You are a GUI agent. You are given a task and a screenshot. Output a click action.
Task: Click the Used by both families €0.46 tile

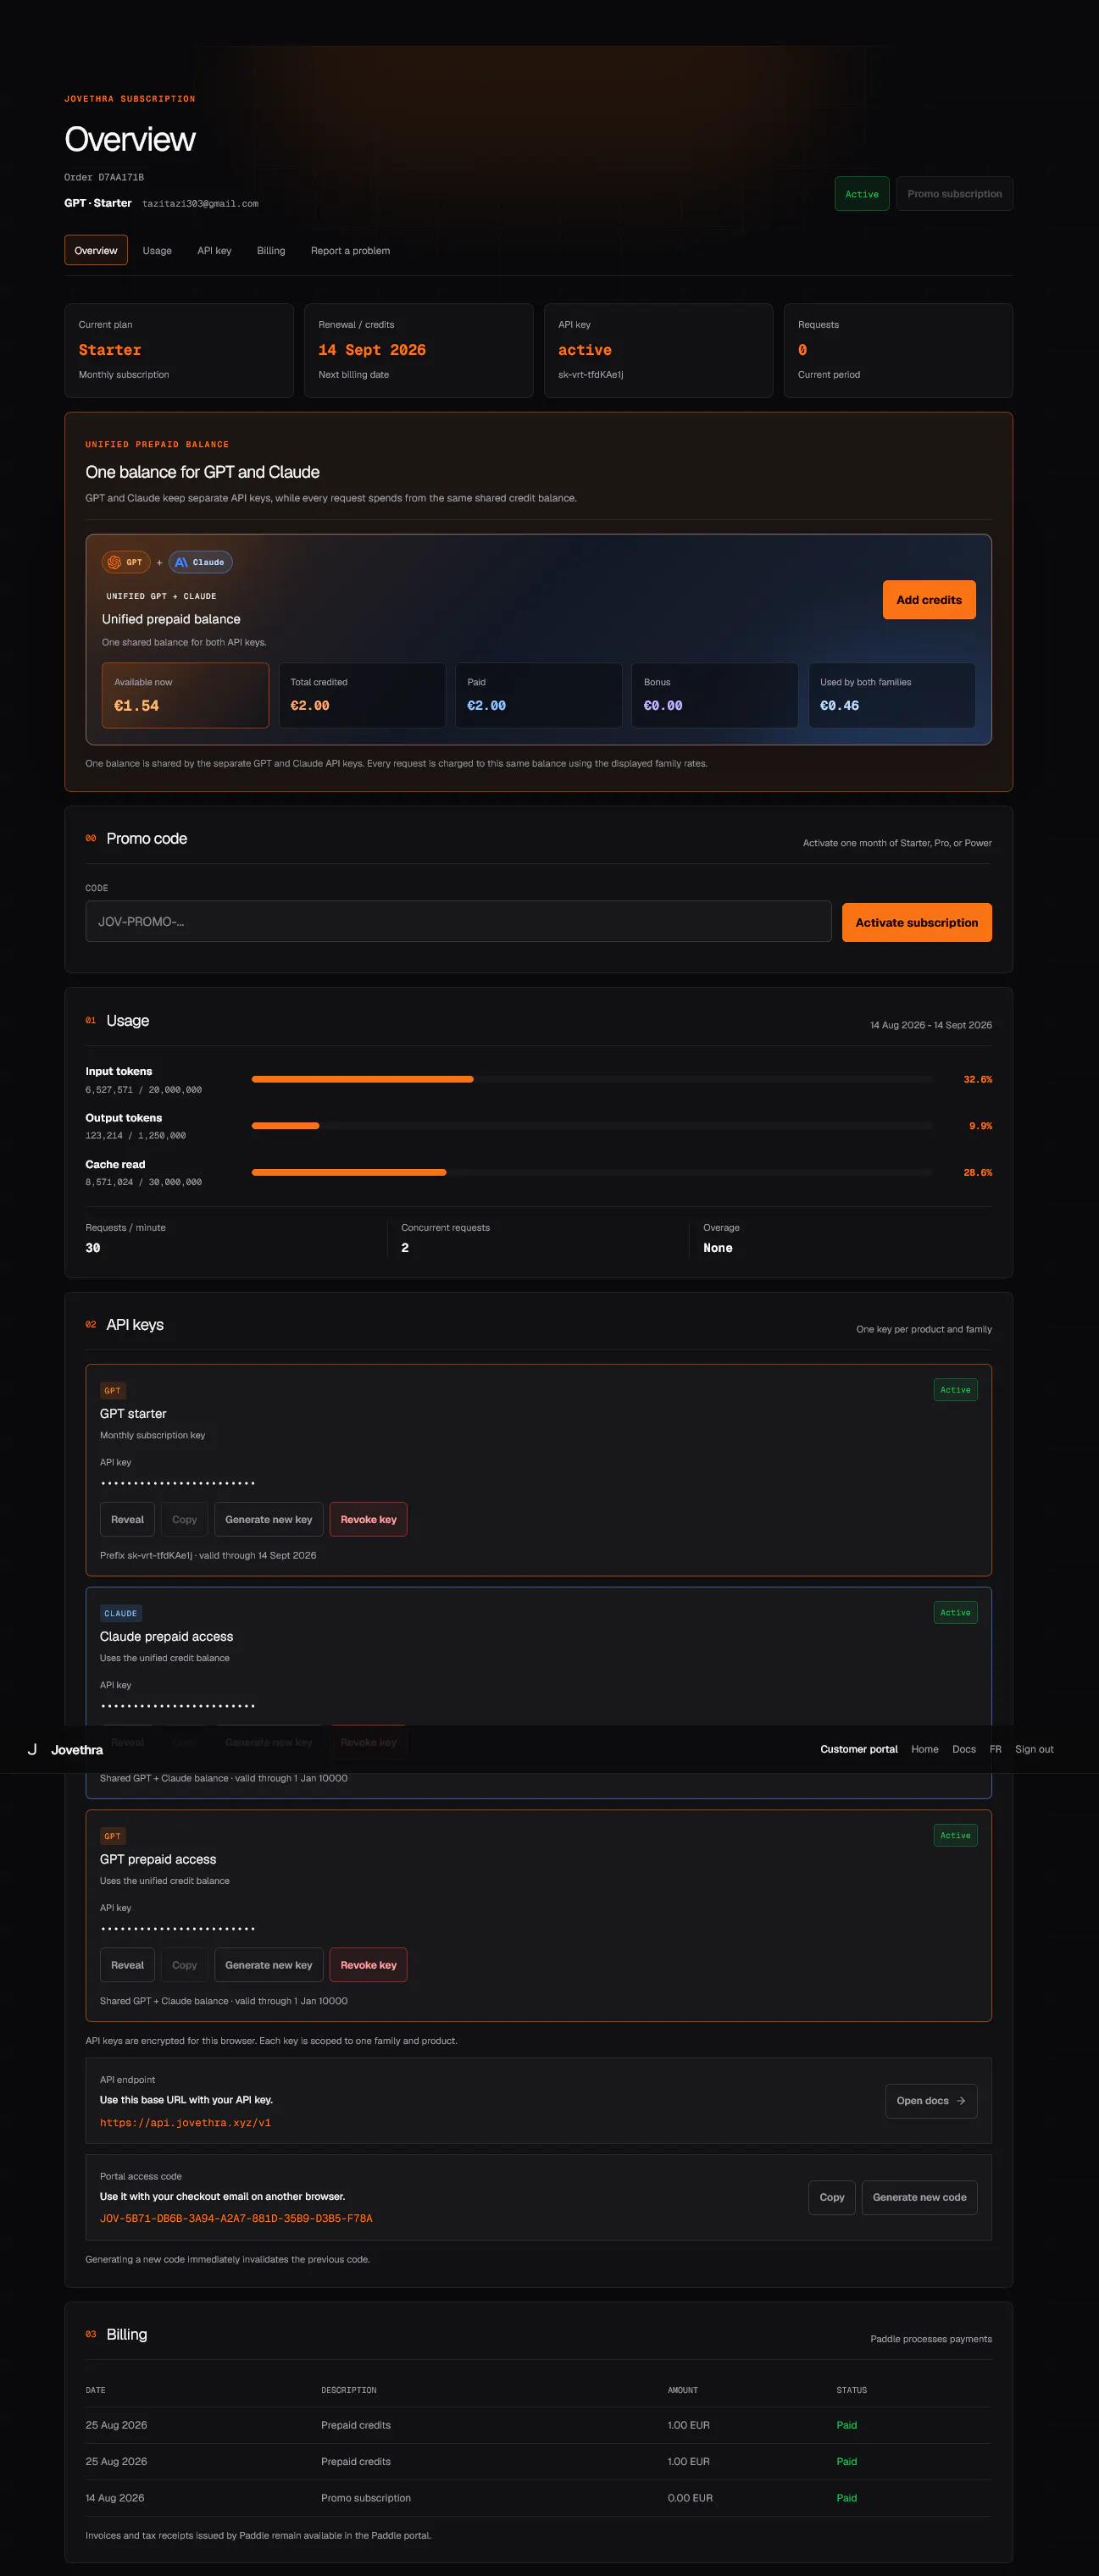tap(892, 695)
